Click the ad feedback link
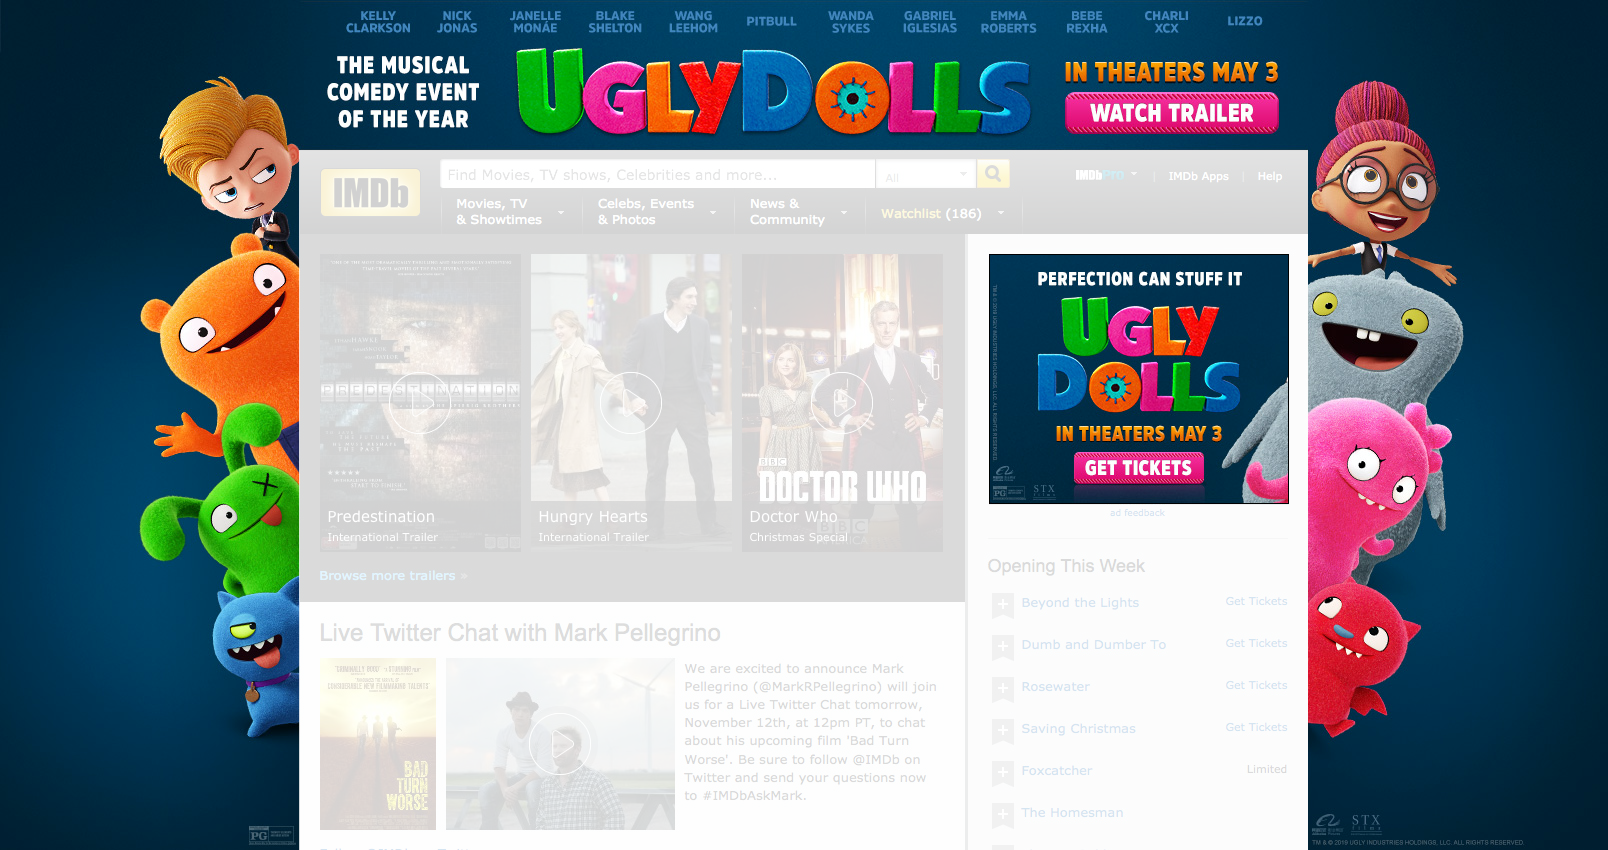 point(1137,513)
